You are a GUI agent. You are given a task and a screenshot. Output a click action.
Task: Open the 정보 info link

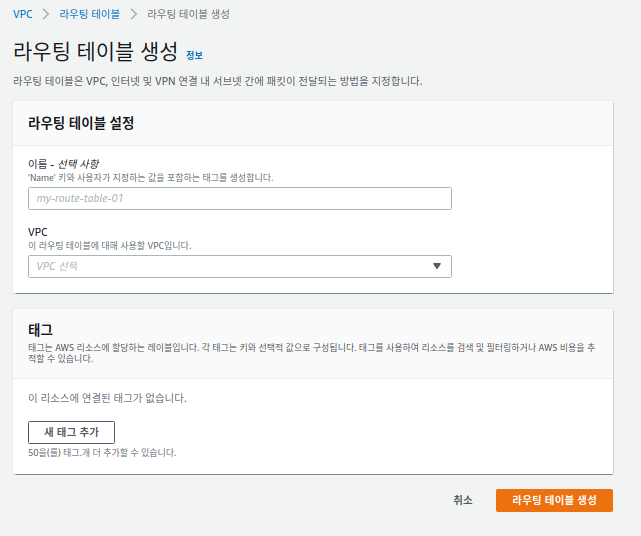point(195,55)
